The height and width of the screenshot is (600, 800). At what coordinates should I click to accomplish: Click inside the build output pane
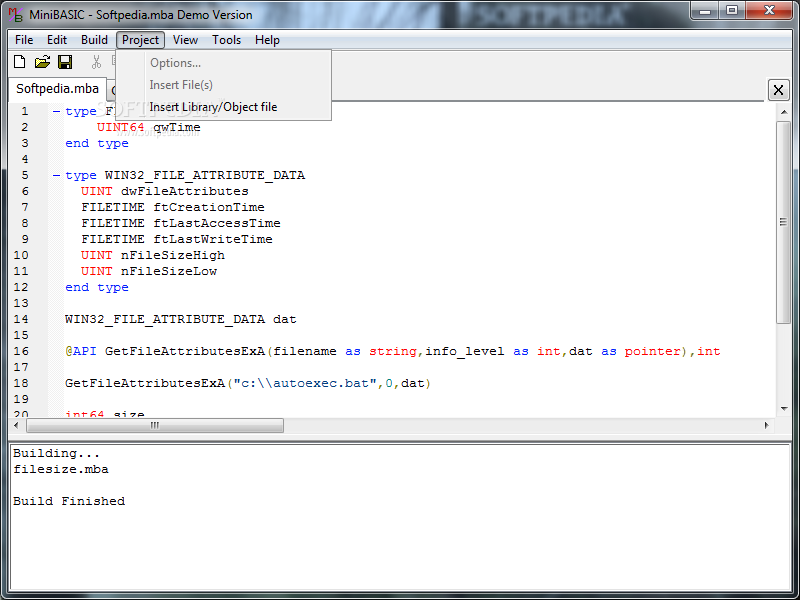(399, 517)
